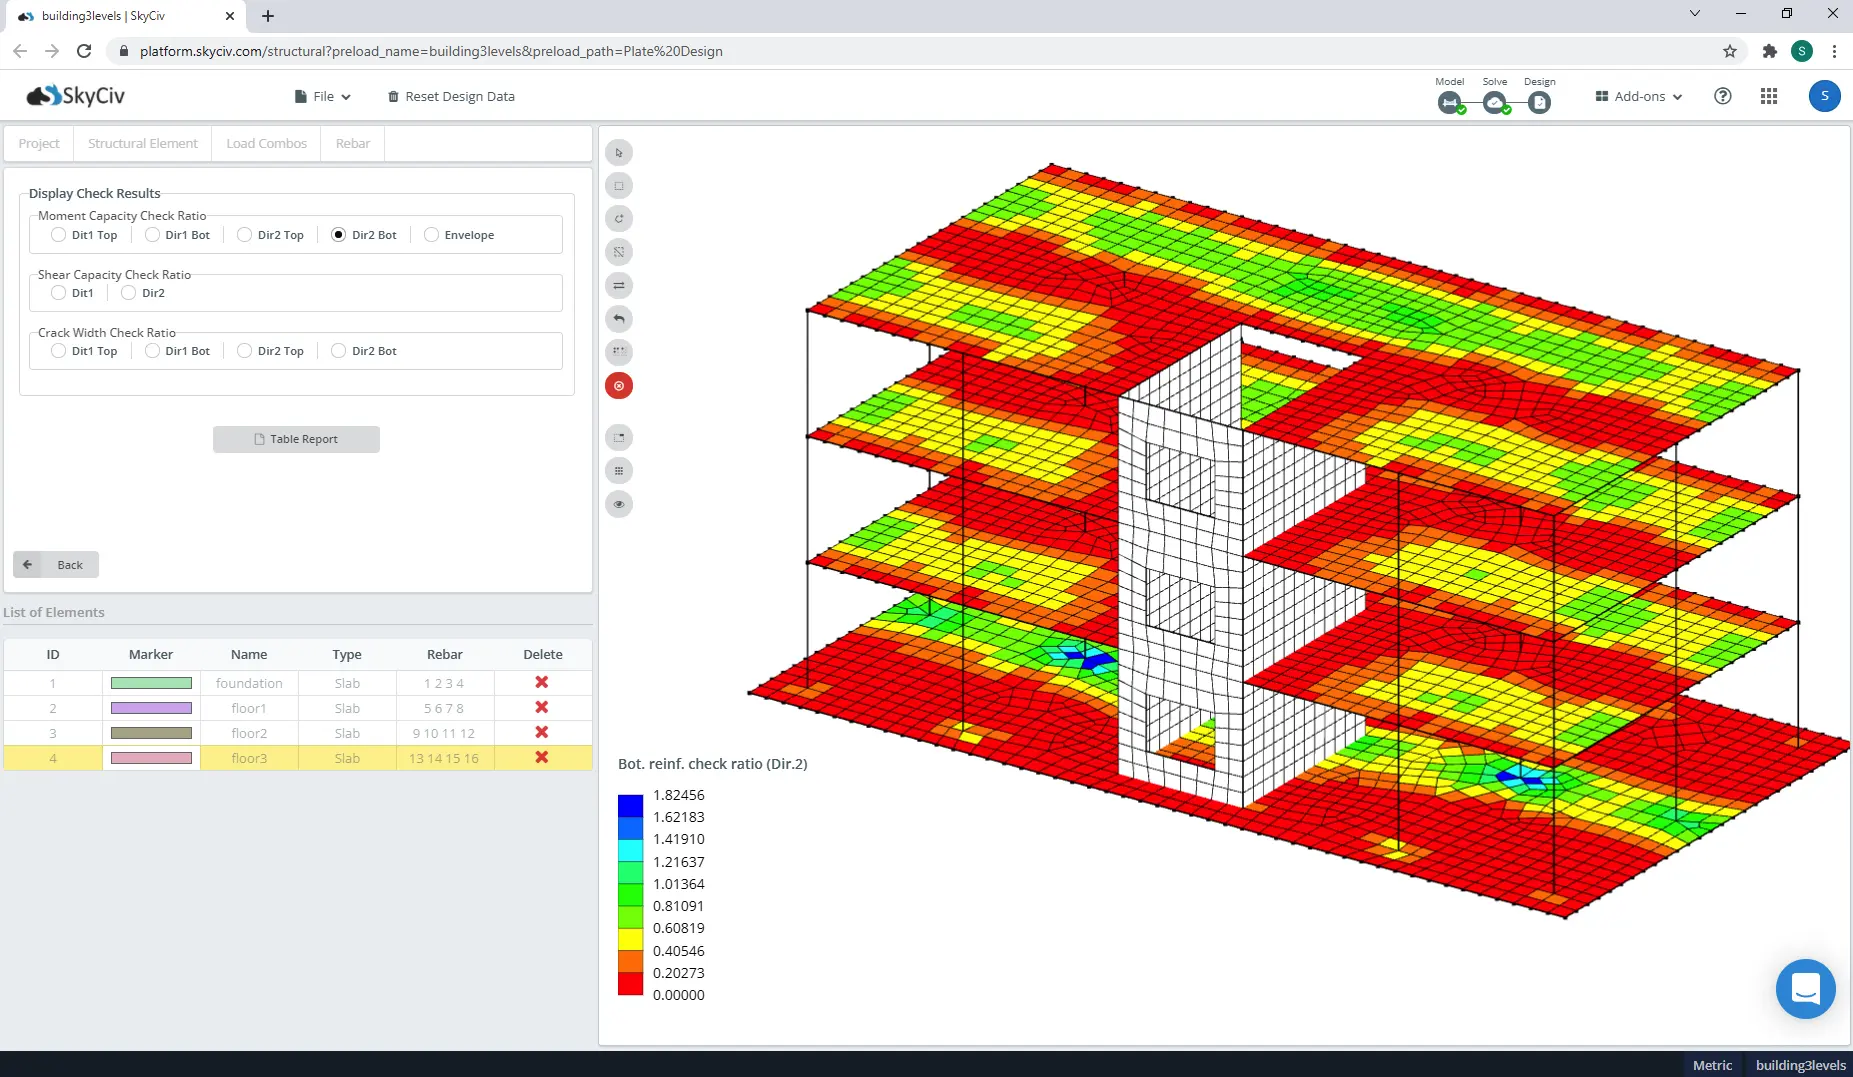Switch to the Load Combos tab
Image resolution: width=1853 pixels, height=1077 pixels.
point(265,143)
